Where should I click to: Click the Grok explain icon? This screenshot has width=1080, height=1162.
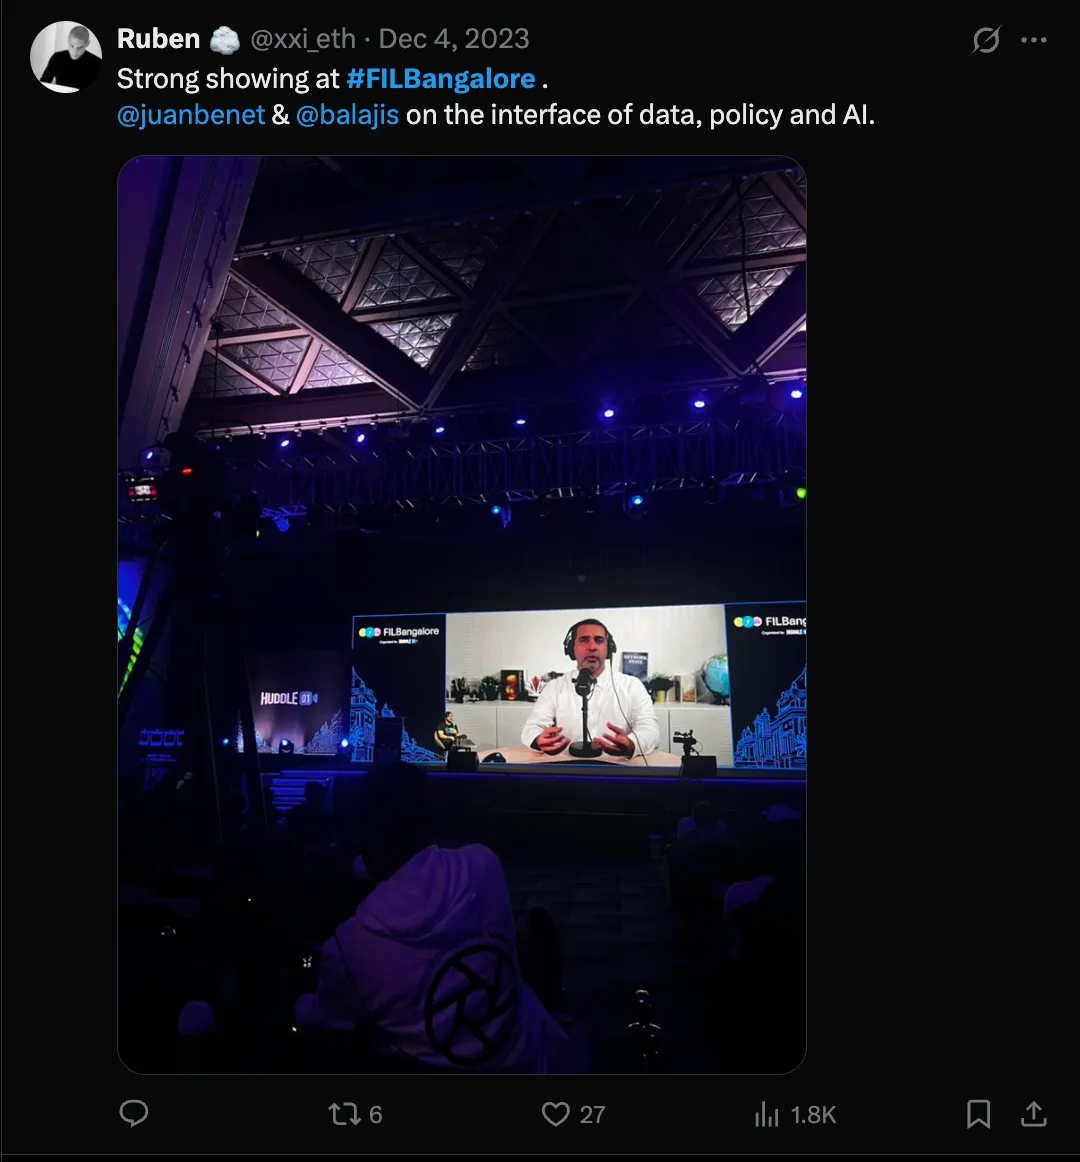[x=986, y=40]
